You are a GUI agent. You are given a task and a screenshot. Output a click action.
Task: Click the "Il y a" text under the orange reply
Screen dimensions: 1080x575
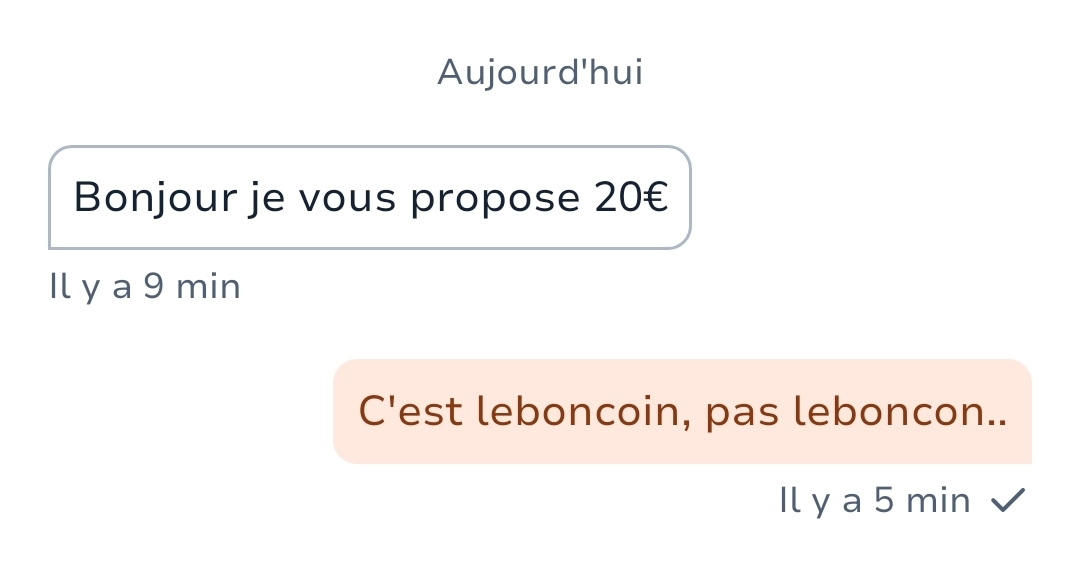[x=820, y=501]
